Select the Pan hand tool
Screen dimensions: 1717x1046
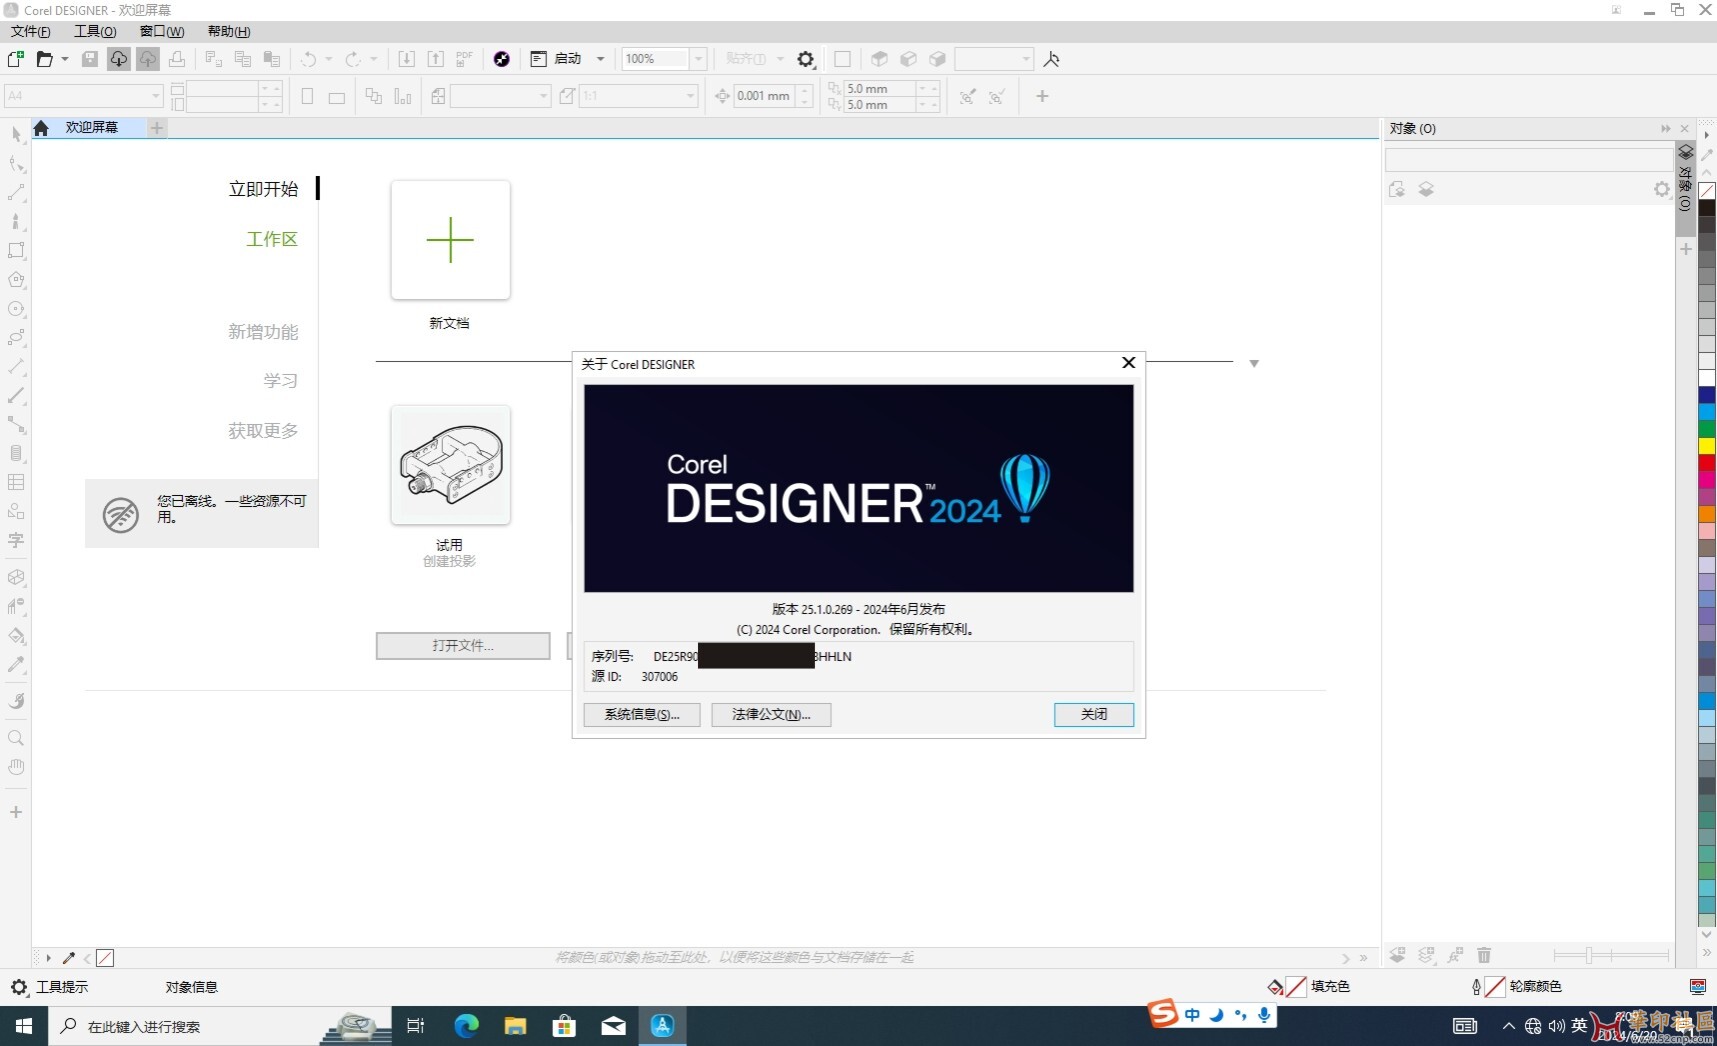[x=16, y=767]
